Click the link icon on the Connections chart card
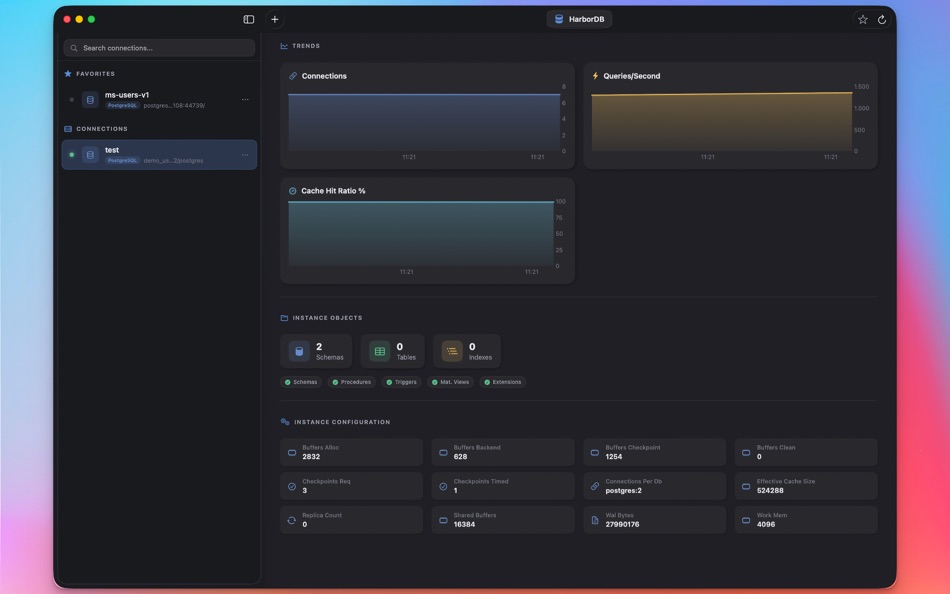The width and height of the screenshot is (950, 594). point(293,75)
